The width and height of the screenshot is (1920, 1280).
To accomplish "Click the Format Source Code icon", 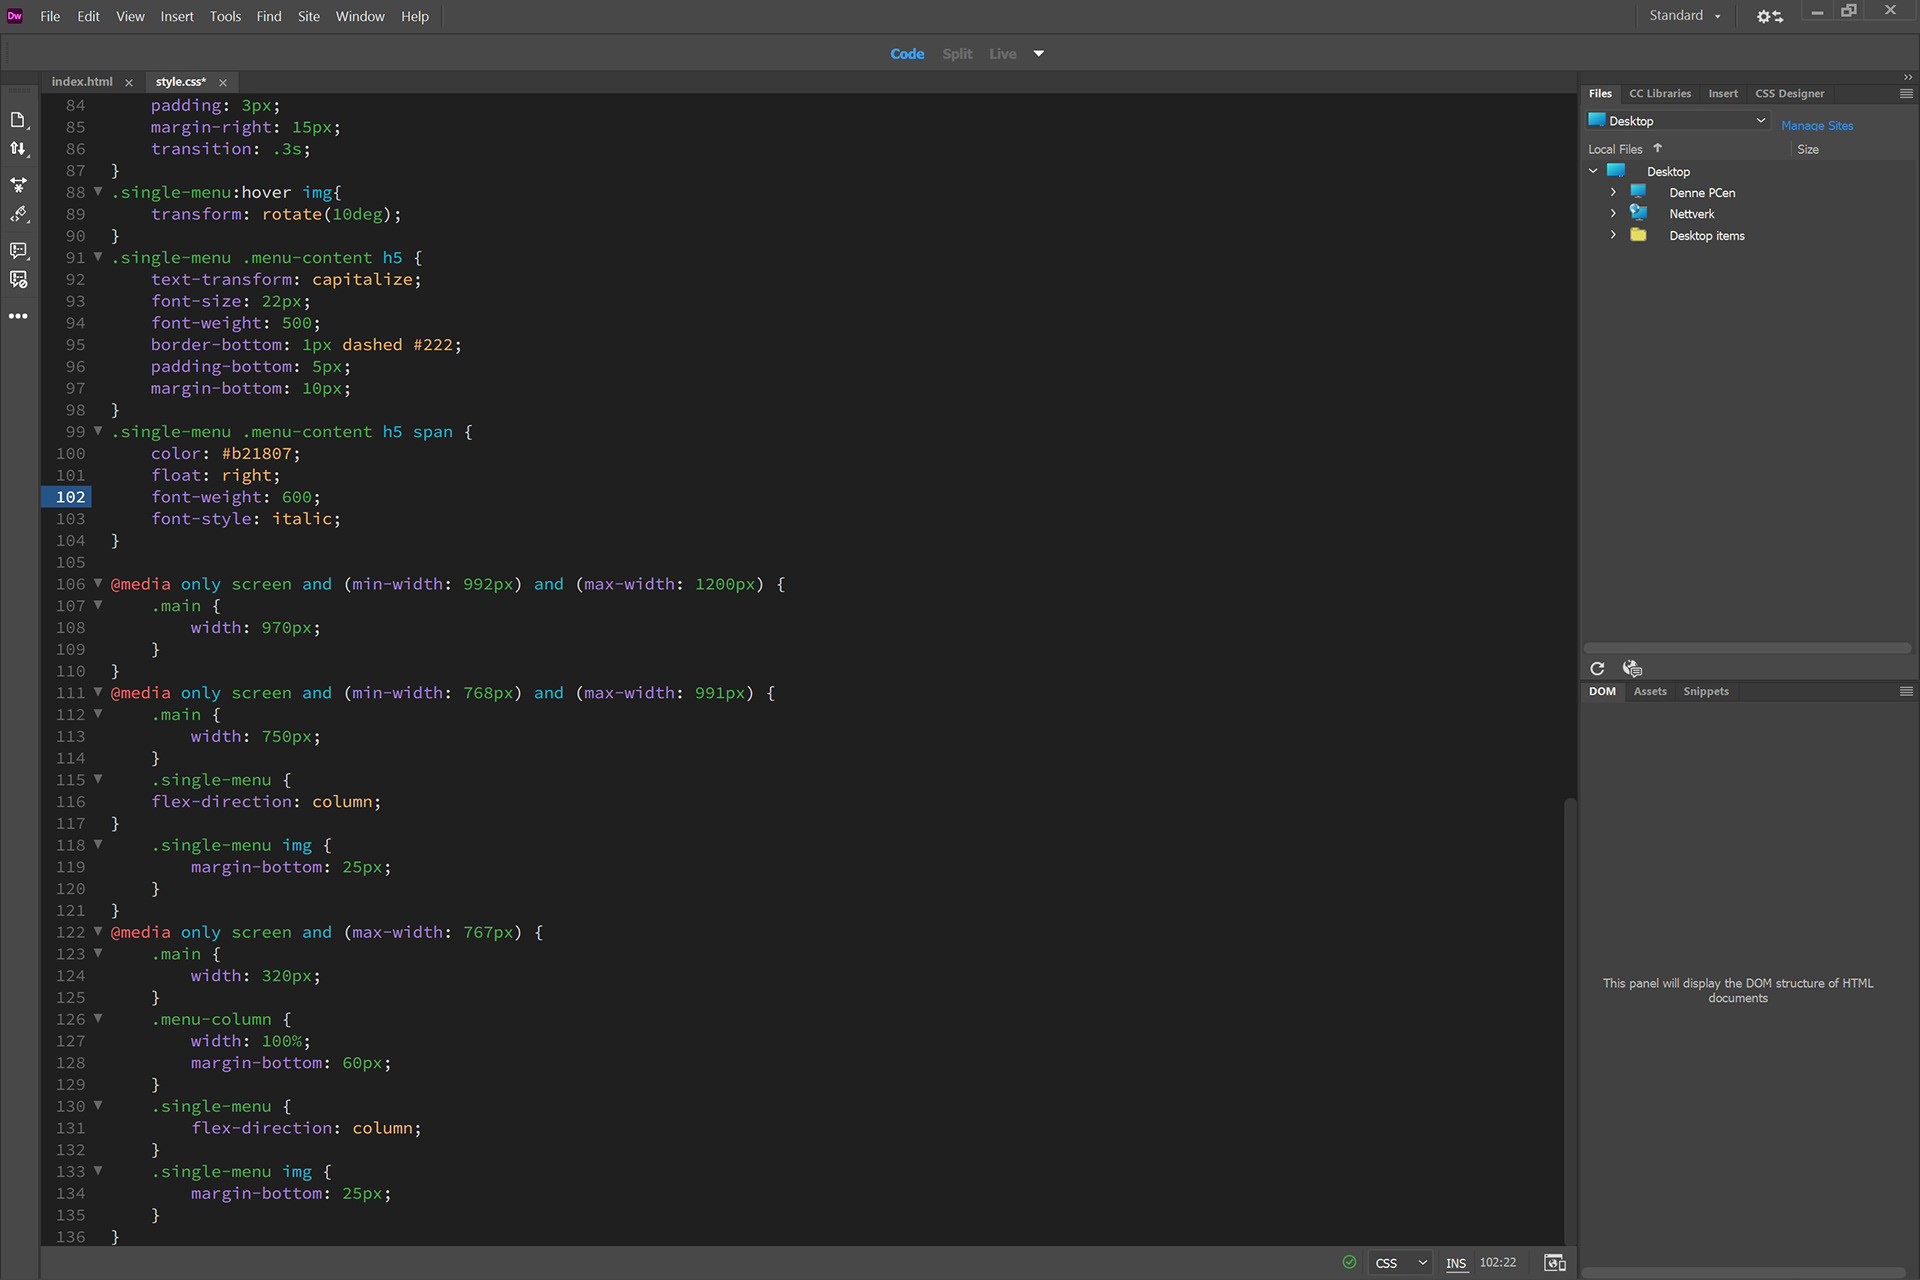I will tap(18, 215).
